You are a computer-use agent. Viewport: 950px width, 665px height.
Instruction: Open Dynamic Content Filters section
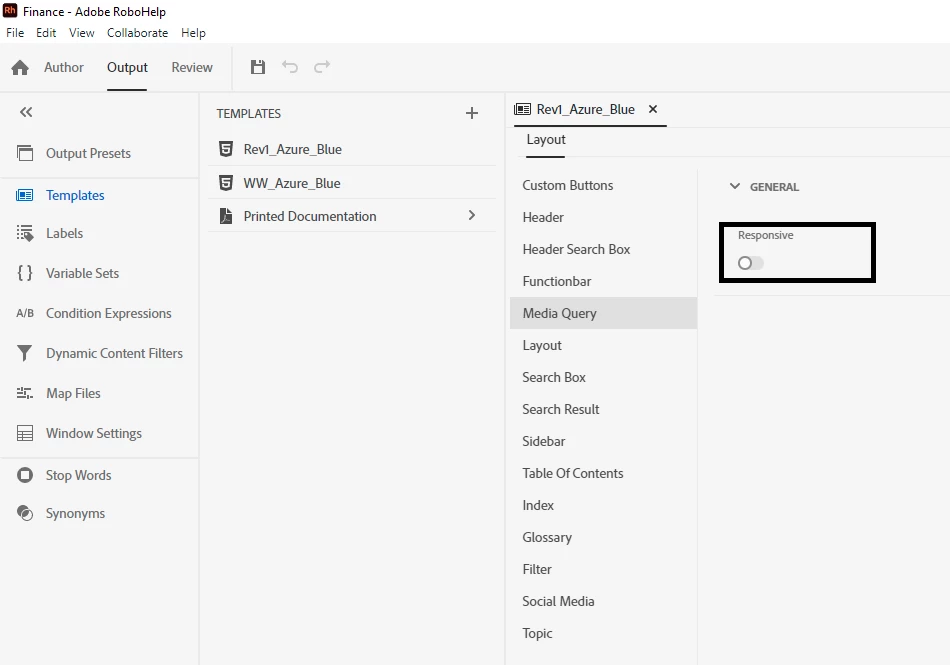(115, 353)
